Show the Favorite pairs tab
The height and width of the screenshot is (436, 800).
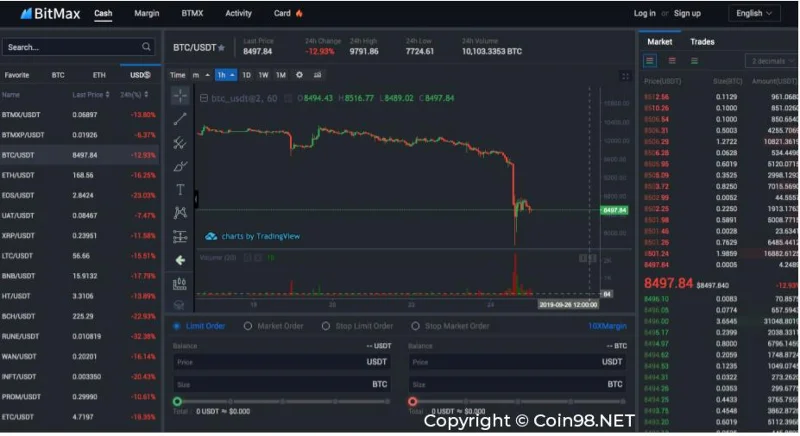tap(17, 75)
